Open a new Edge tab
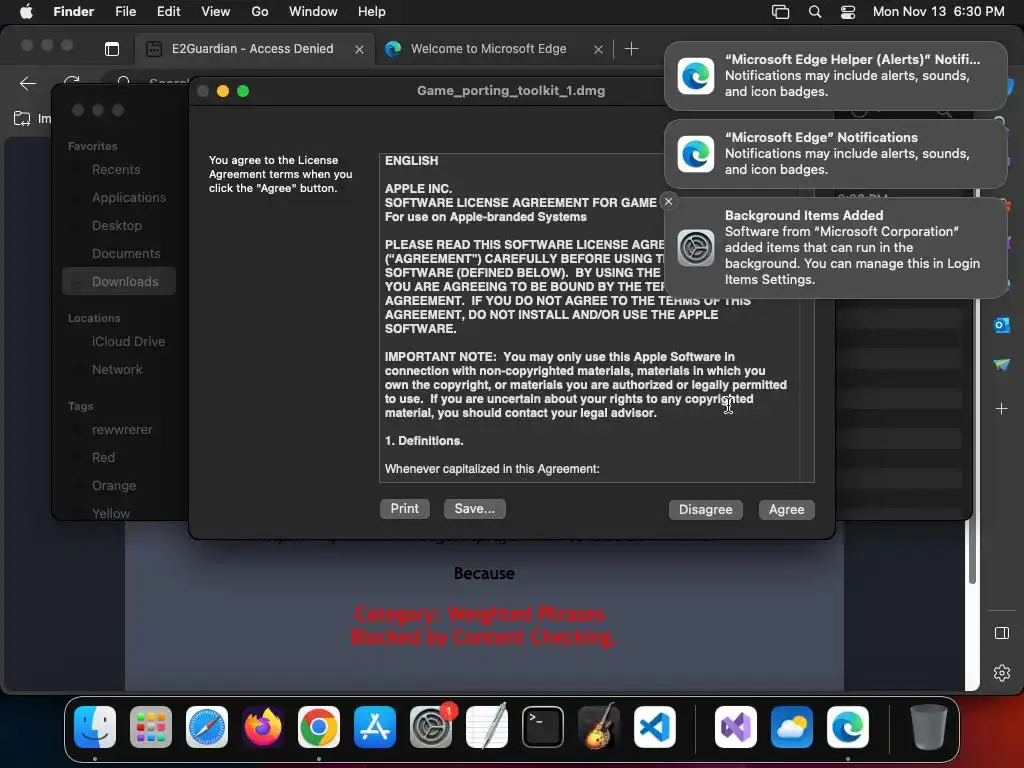Viewport: 1024px width, 768px height. (x=631, y=49)
